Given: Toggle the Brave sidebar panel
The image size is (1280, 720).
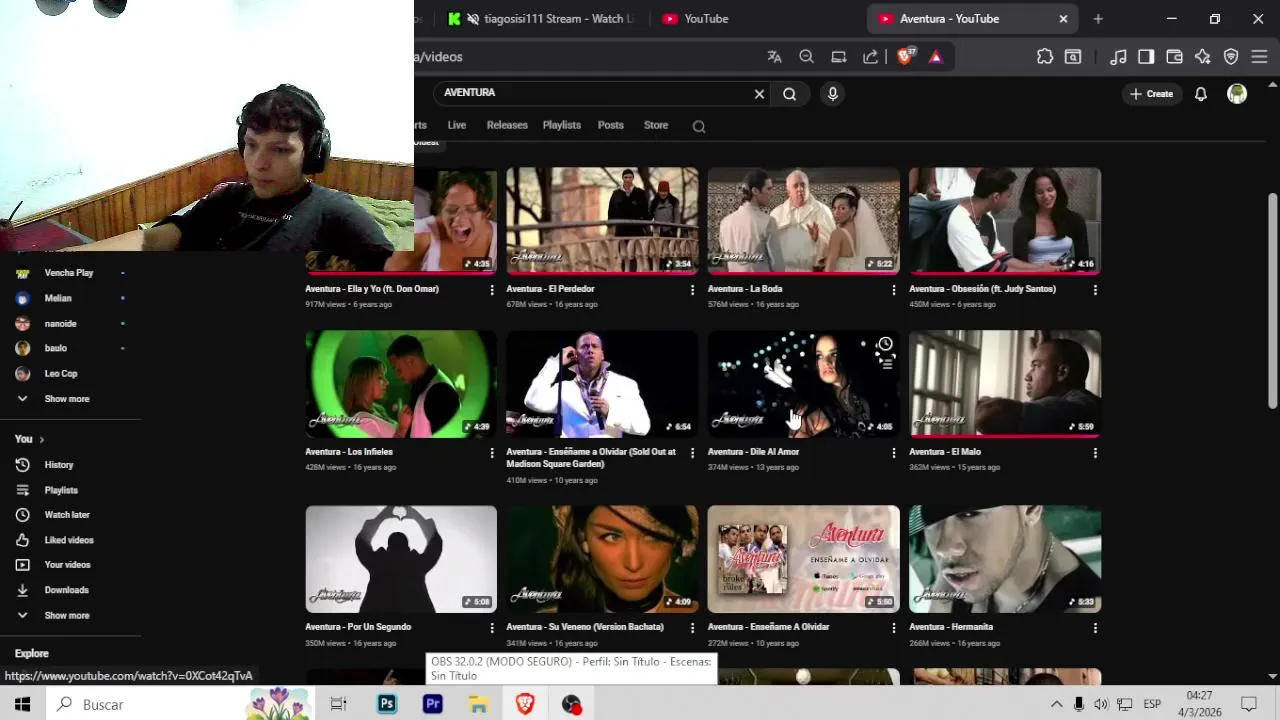Looking at the screenshot, I should pyautogui.click(x=1146, y=57).
